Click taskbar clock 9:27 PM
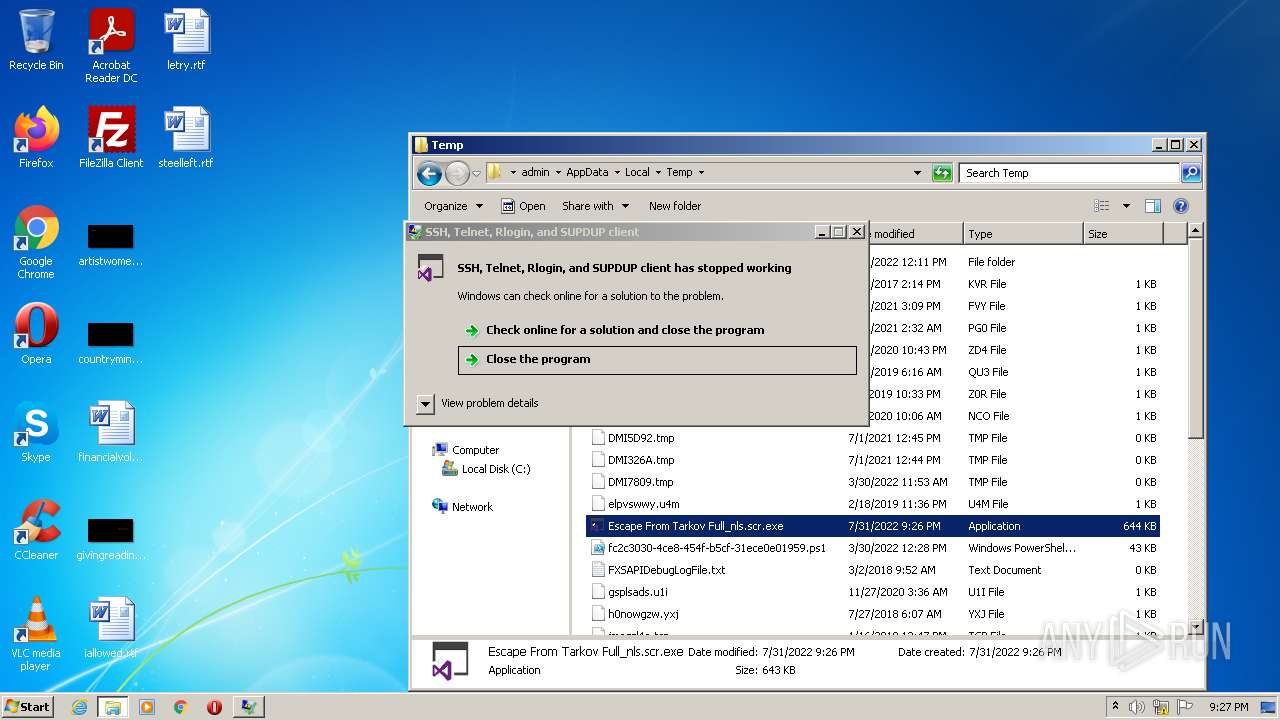This screenshot has height=720, width=1280. point(1228,707)
